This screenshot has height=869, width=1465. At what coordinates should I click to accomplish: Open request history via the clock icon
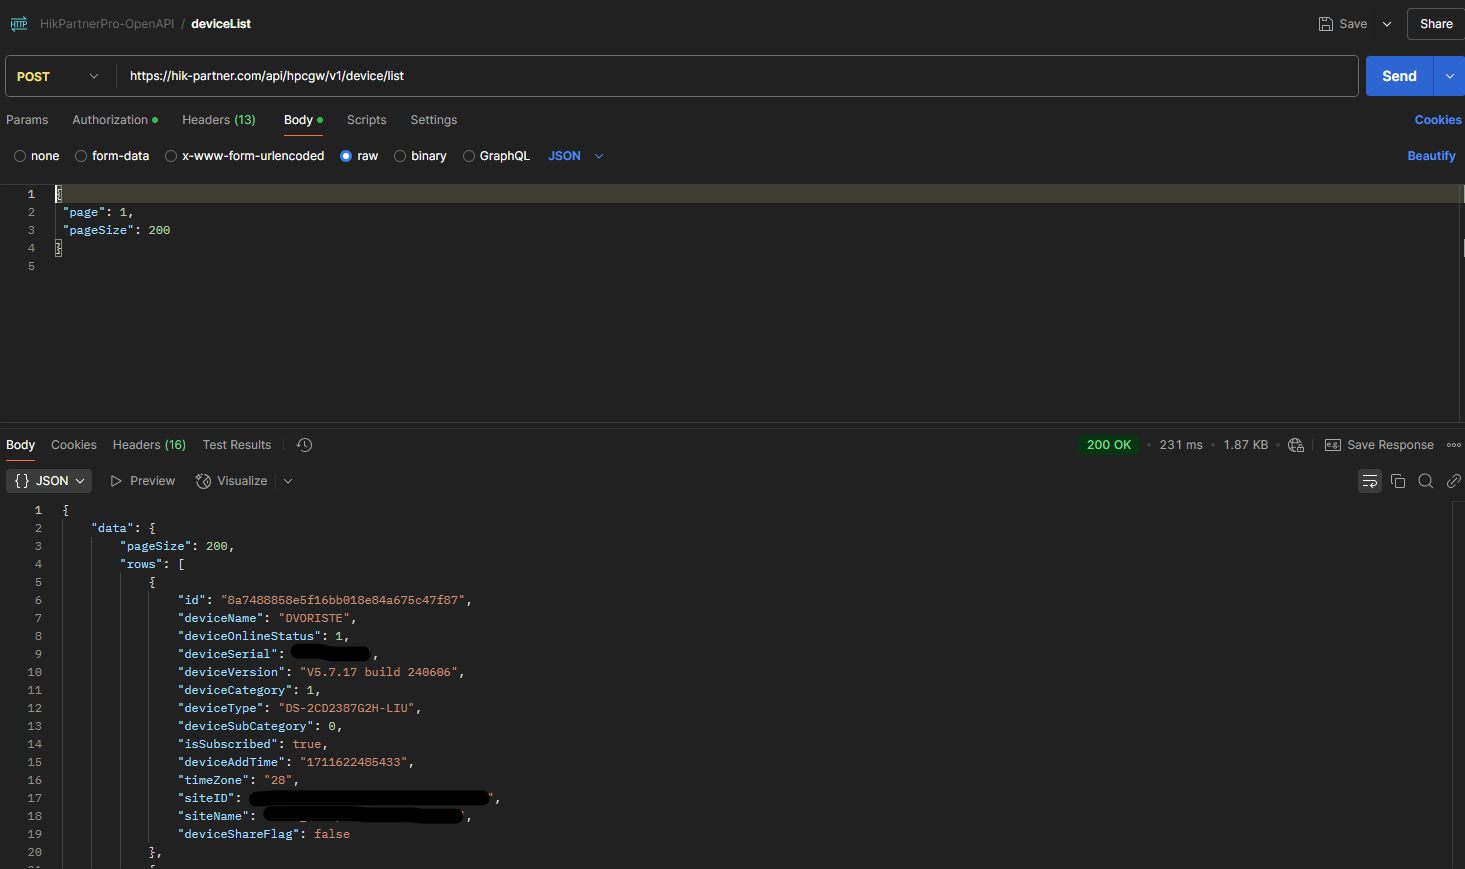tap(304, 444)
